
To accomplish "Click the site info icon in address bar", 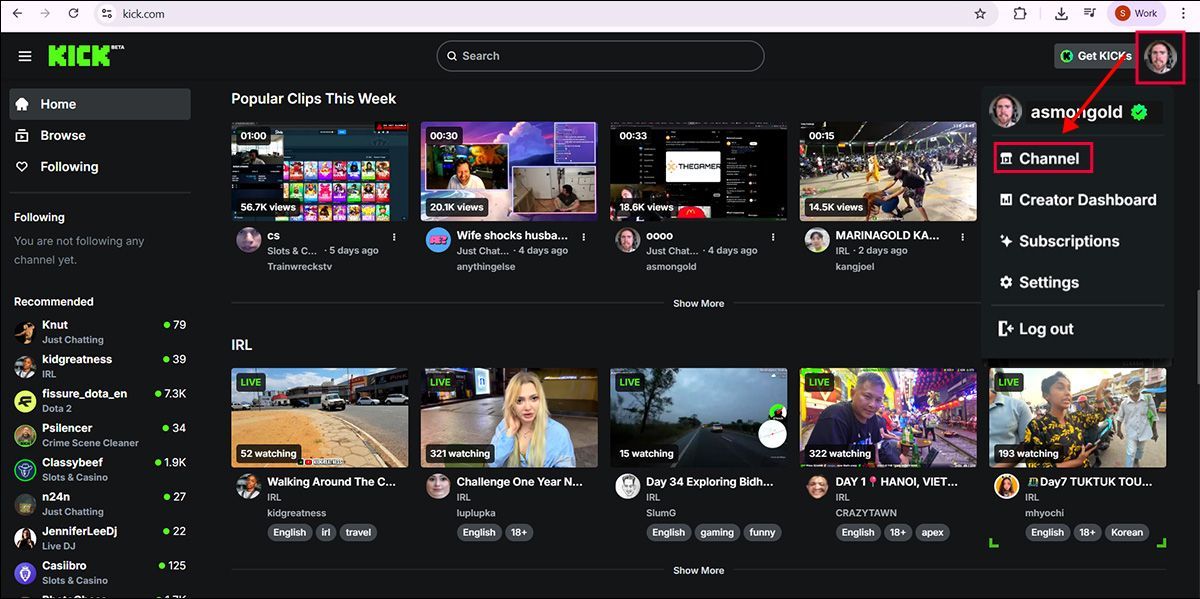I will [108, 14].
